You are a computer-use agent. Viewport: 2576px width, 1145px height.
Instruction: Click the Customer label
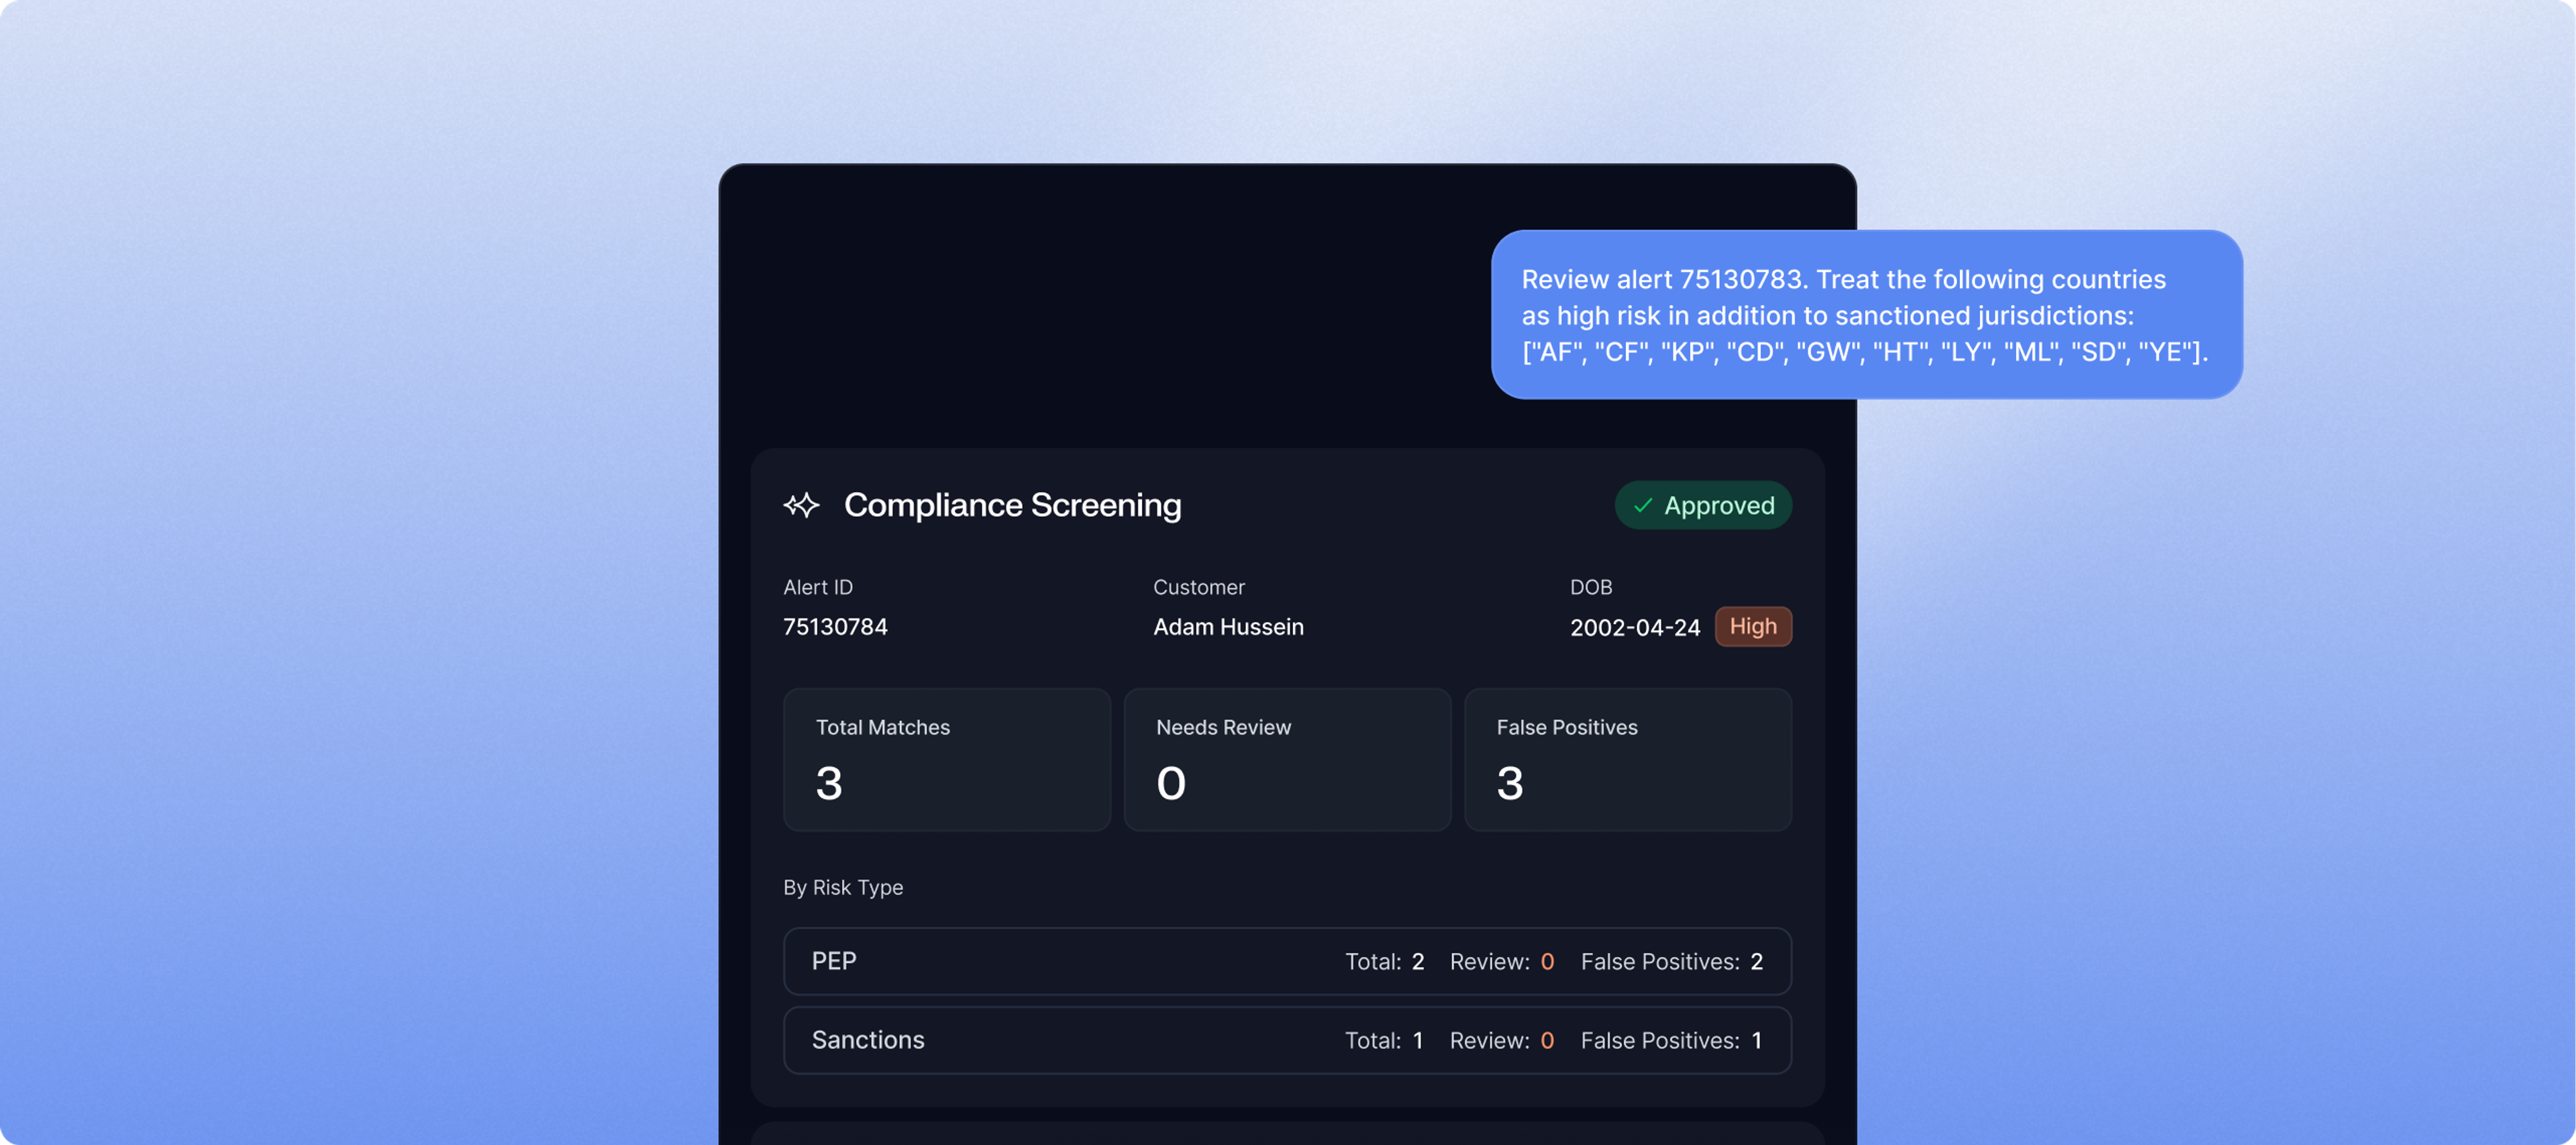(x=1199, y=587)
